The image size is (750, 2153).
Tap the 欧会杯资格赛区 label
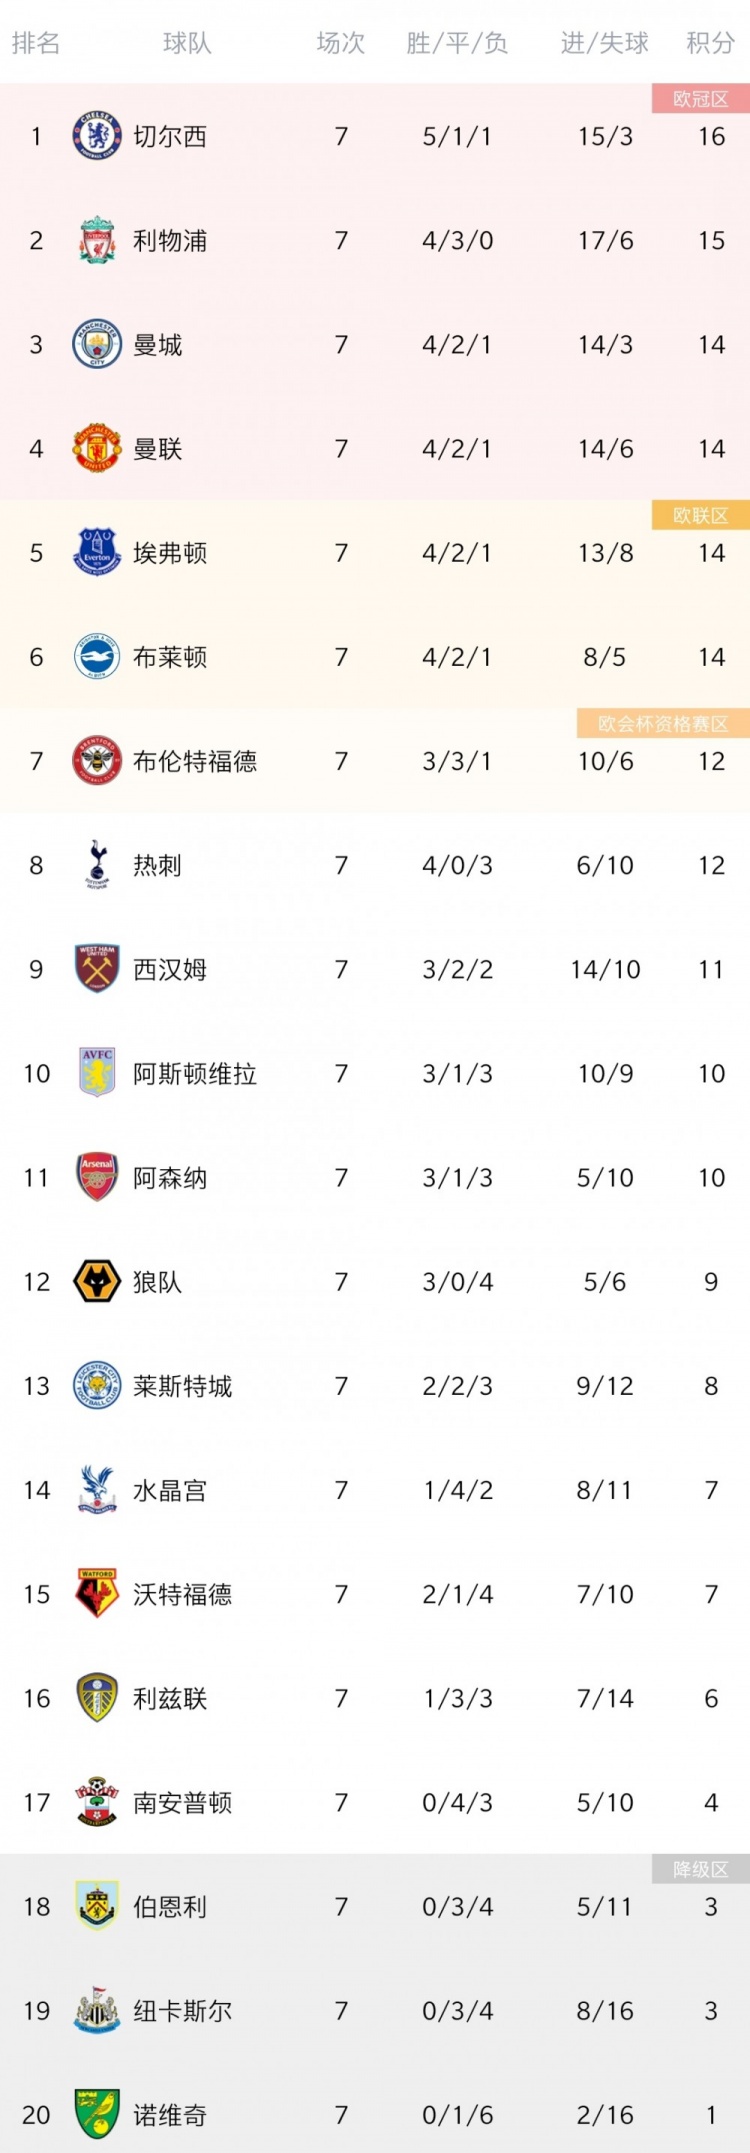pos(663,723)
